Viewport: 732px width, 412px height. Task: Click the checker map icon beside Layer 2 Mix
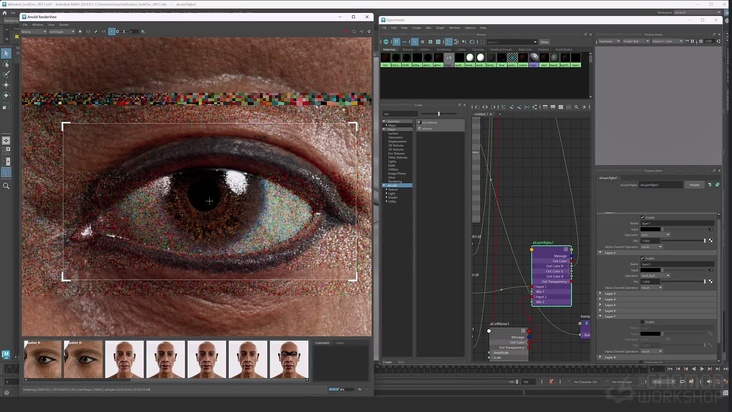711,281
